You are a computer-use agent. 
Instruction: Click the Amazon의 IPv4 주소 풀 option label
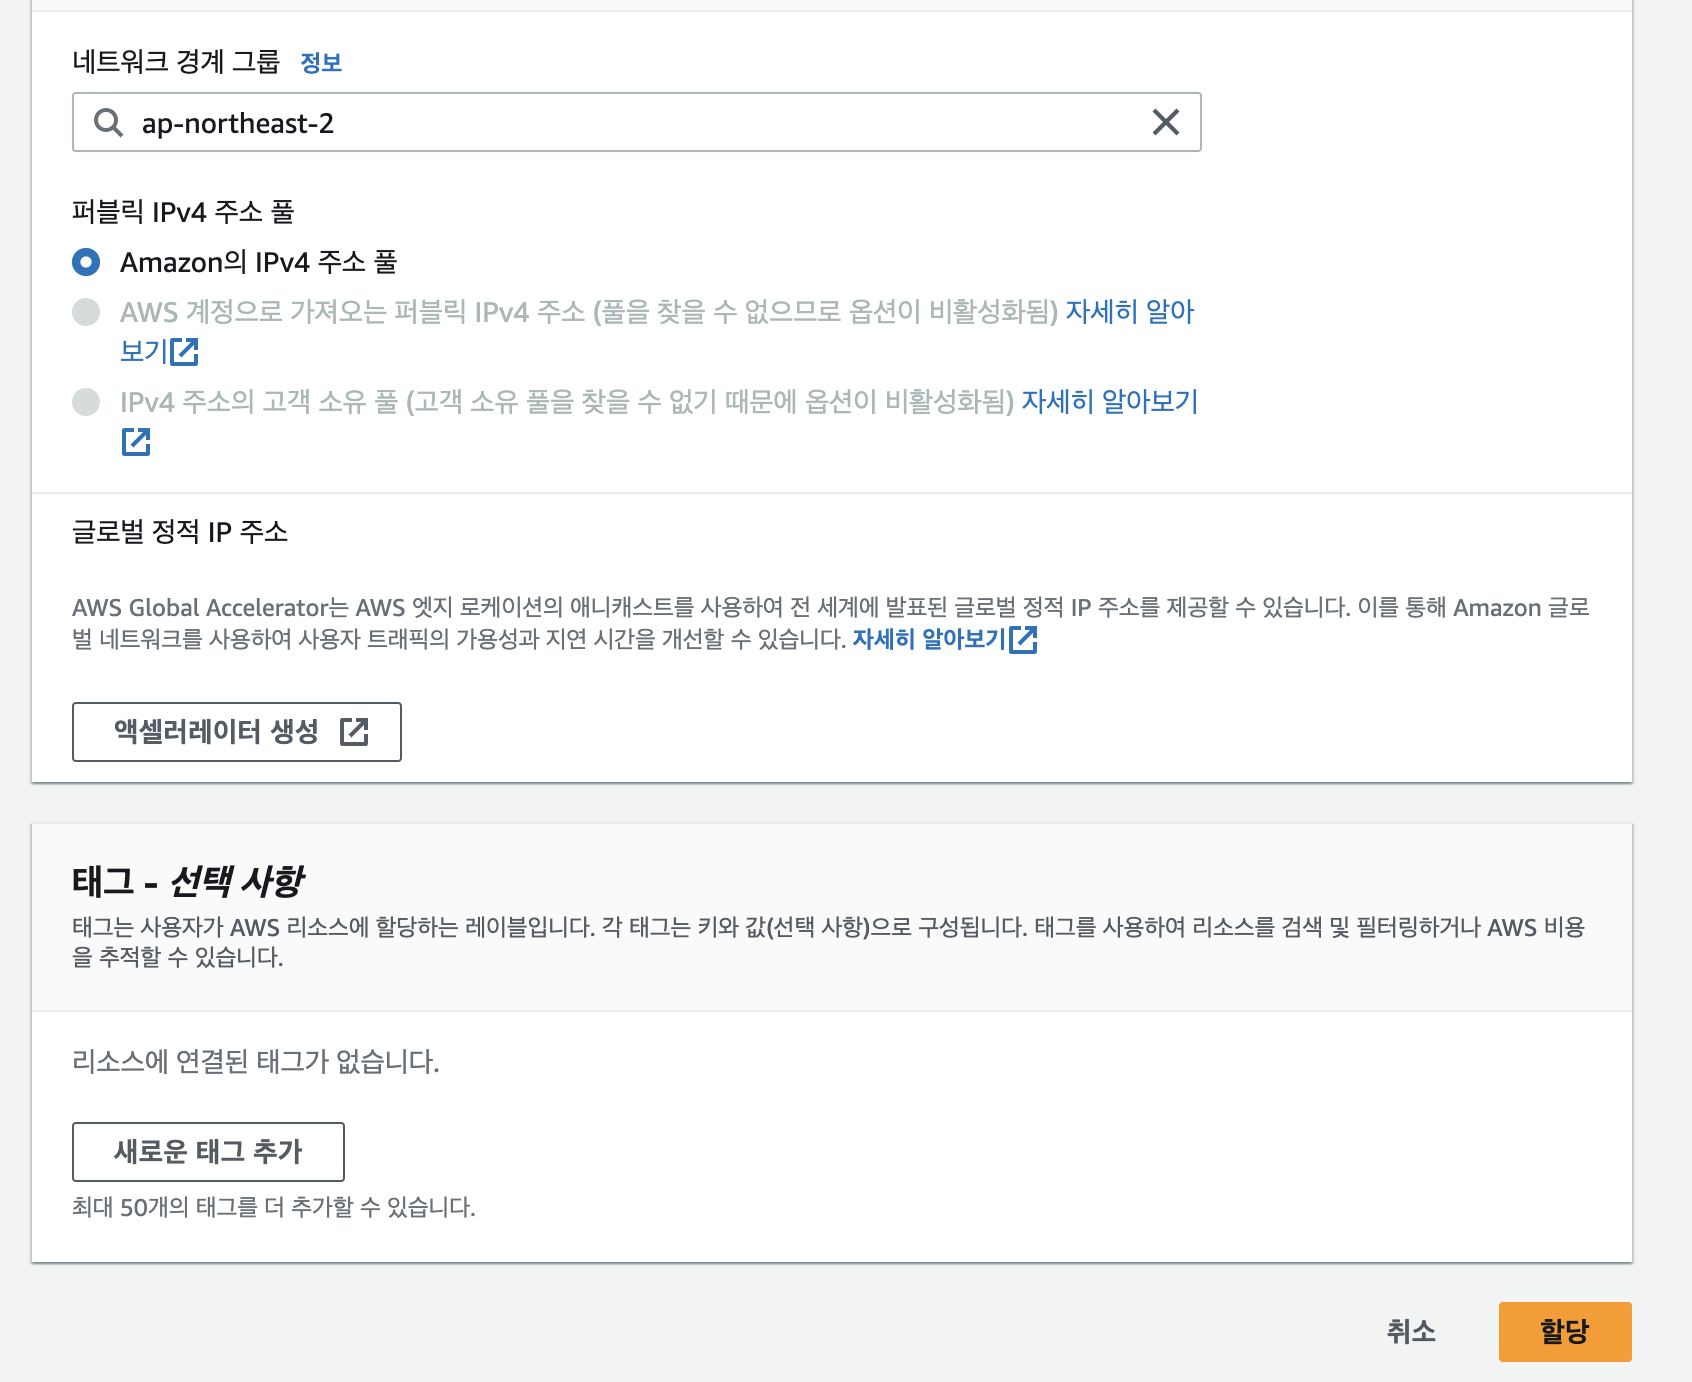[259, 262]
